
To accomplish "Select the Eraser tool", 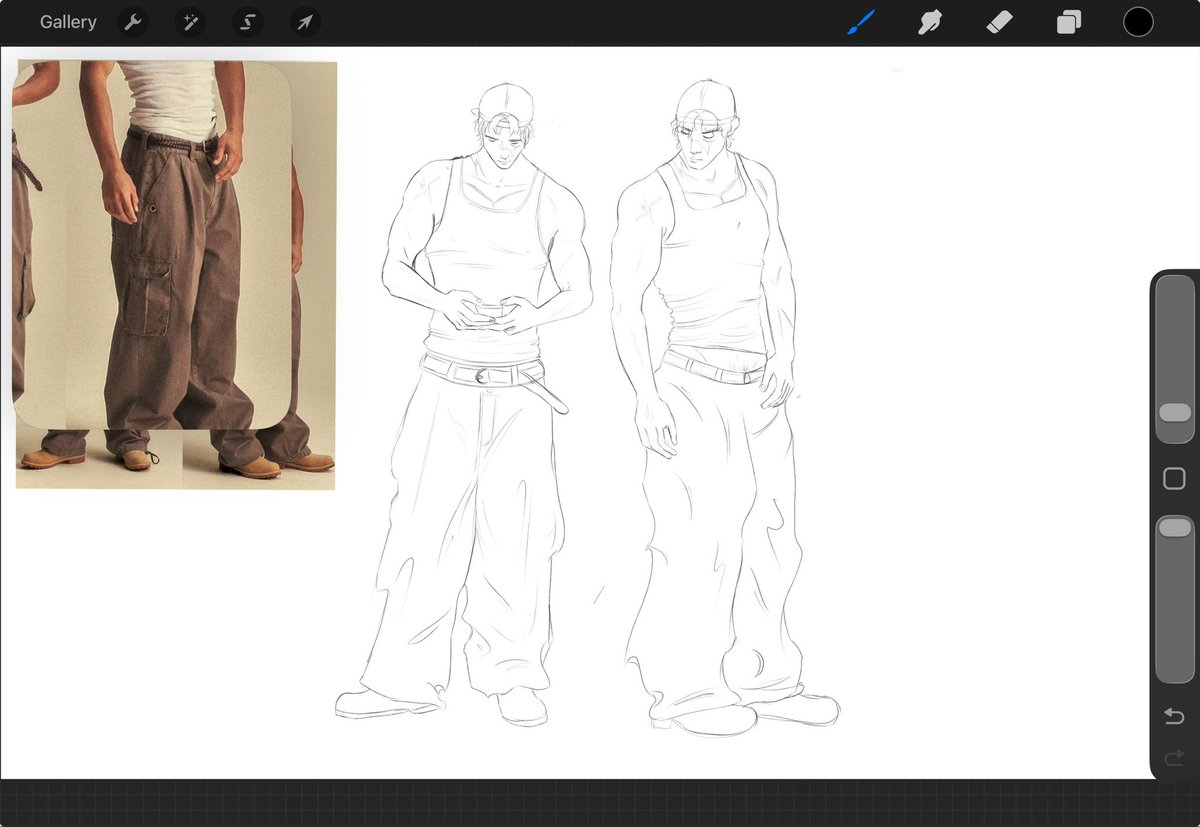I will 999,22.
